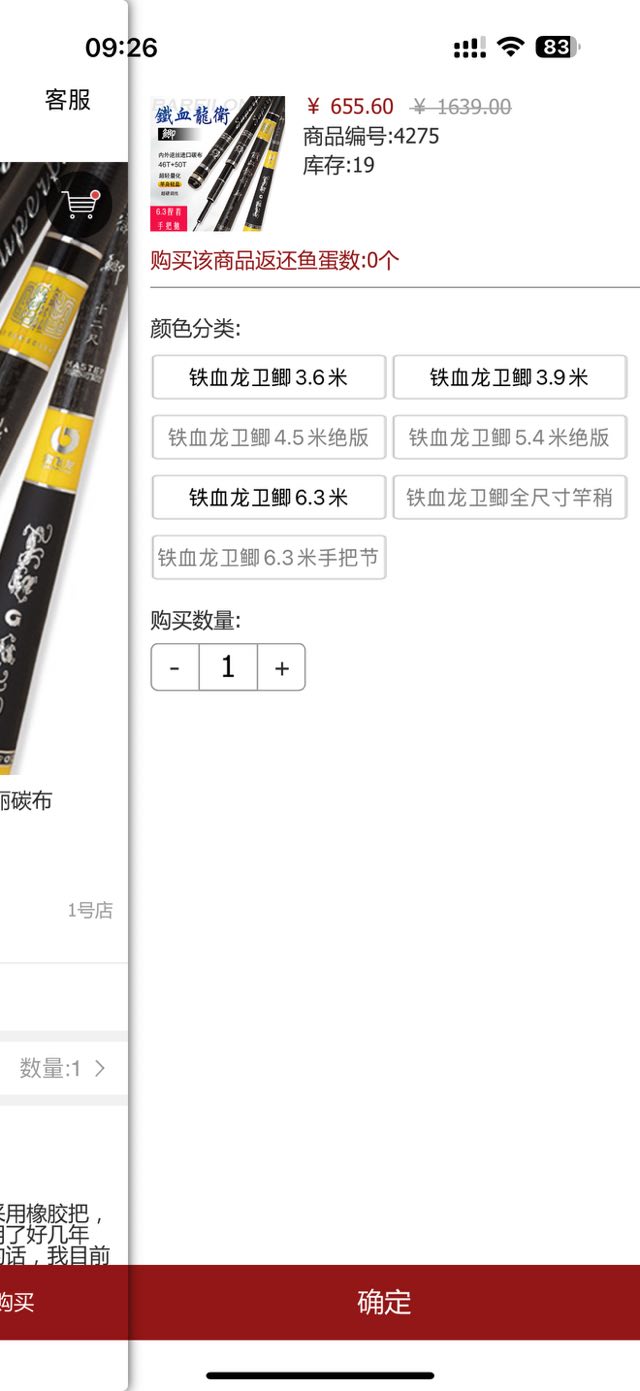Pick the 铁血龙卫鲫 6.3米 option

point(268,497)
